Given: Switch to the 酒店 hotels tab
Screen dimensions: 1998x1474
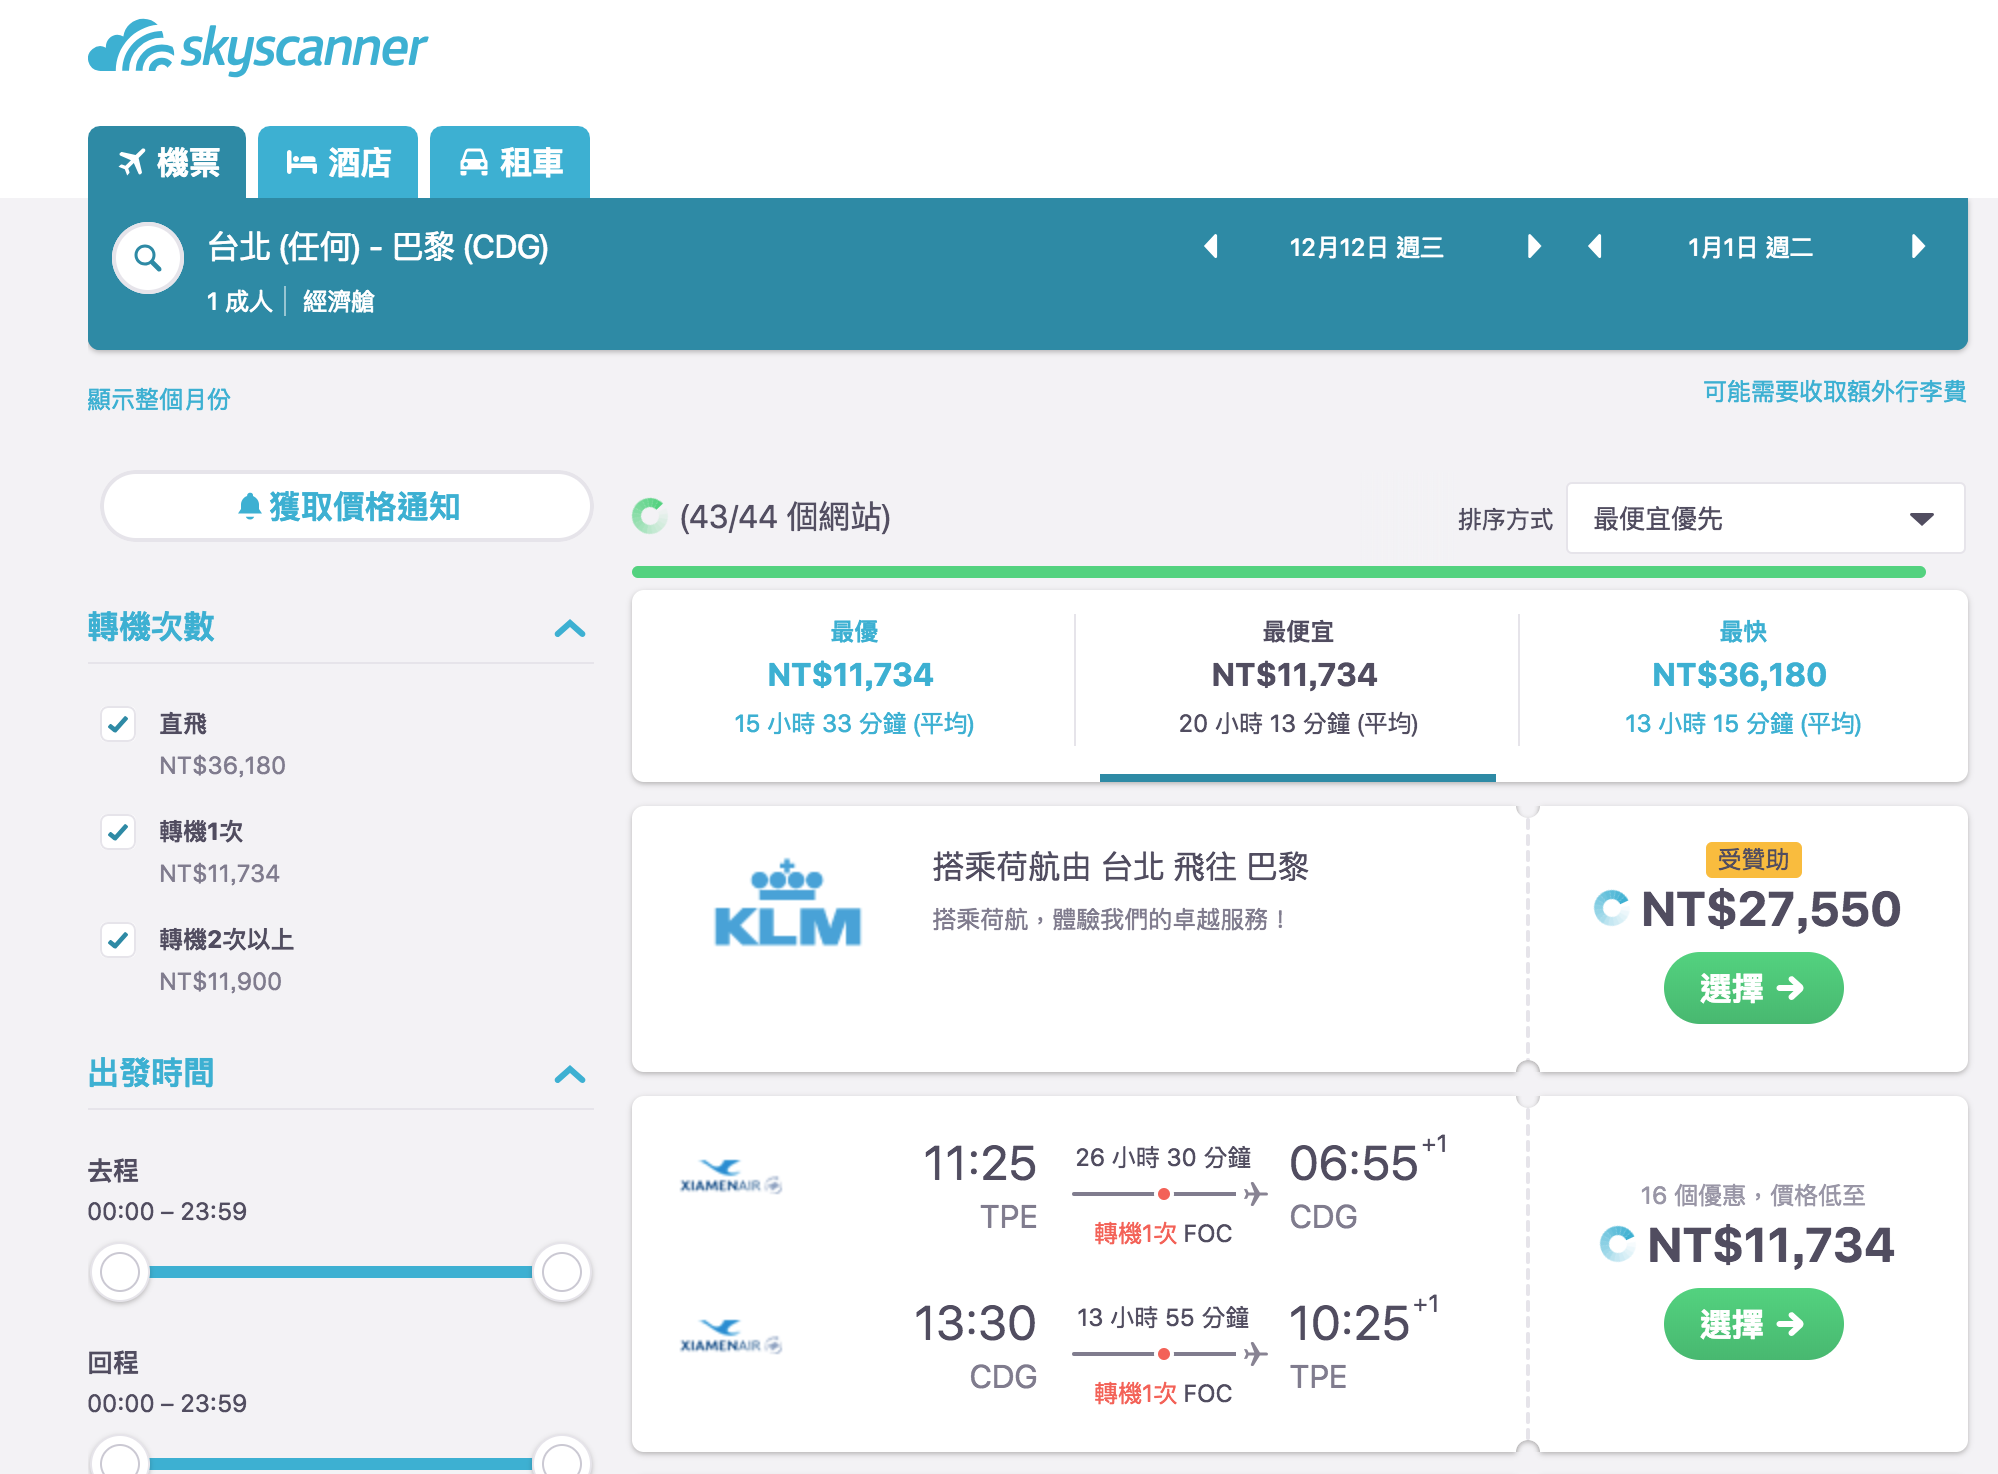Looking at the screenshot, I should (338, 162).
